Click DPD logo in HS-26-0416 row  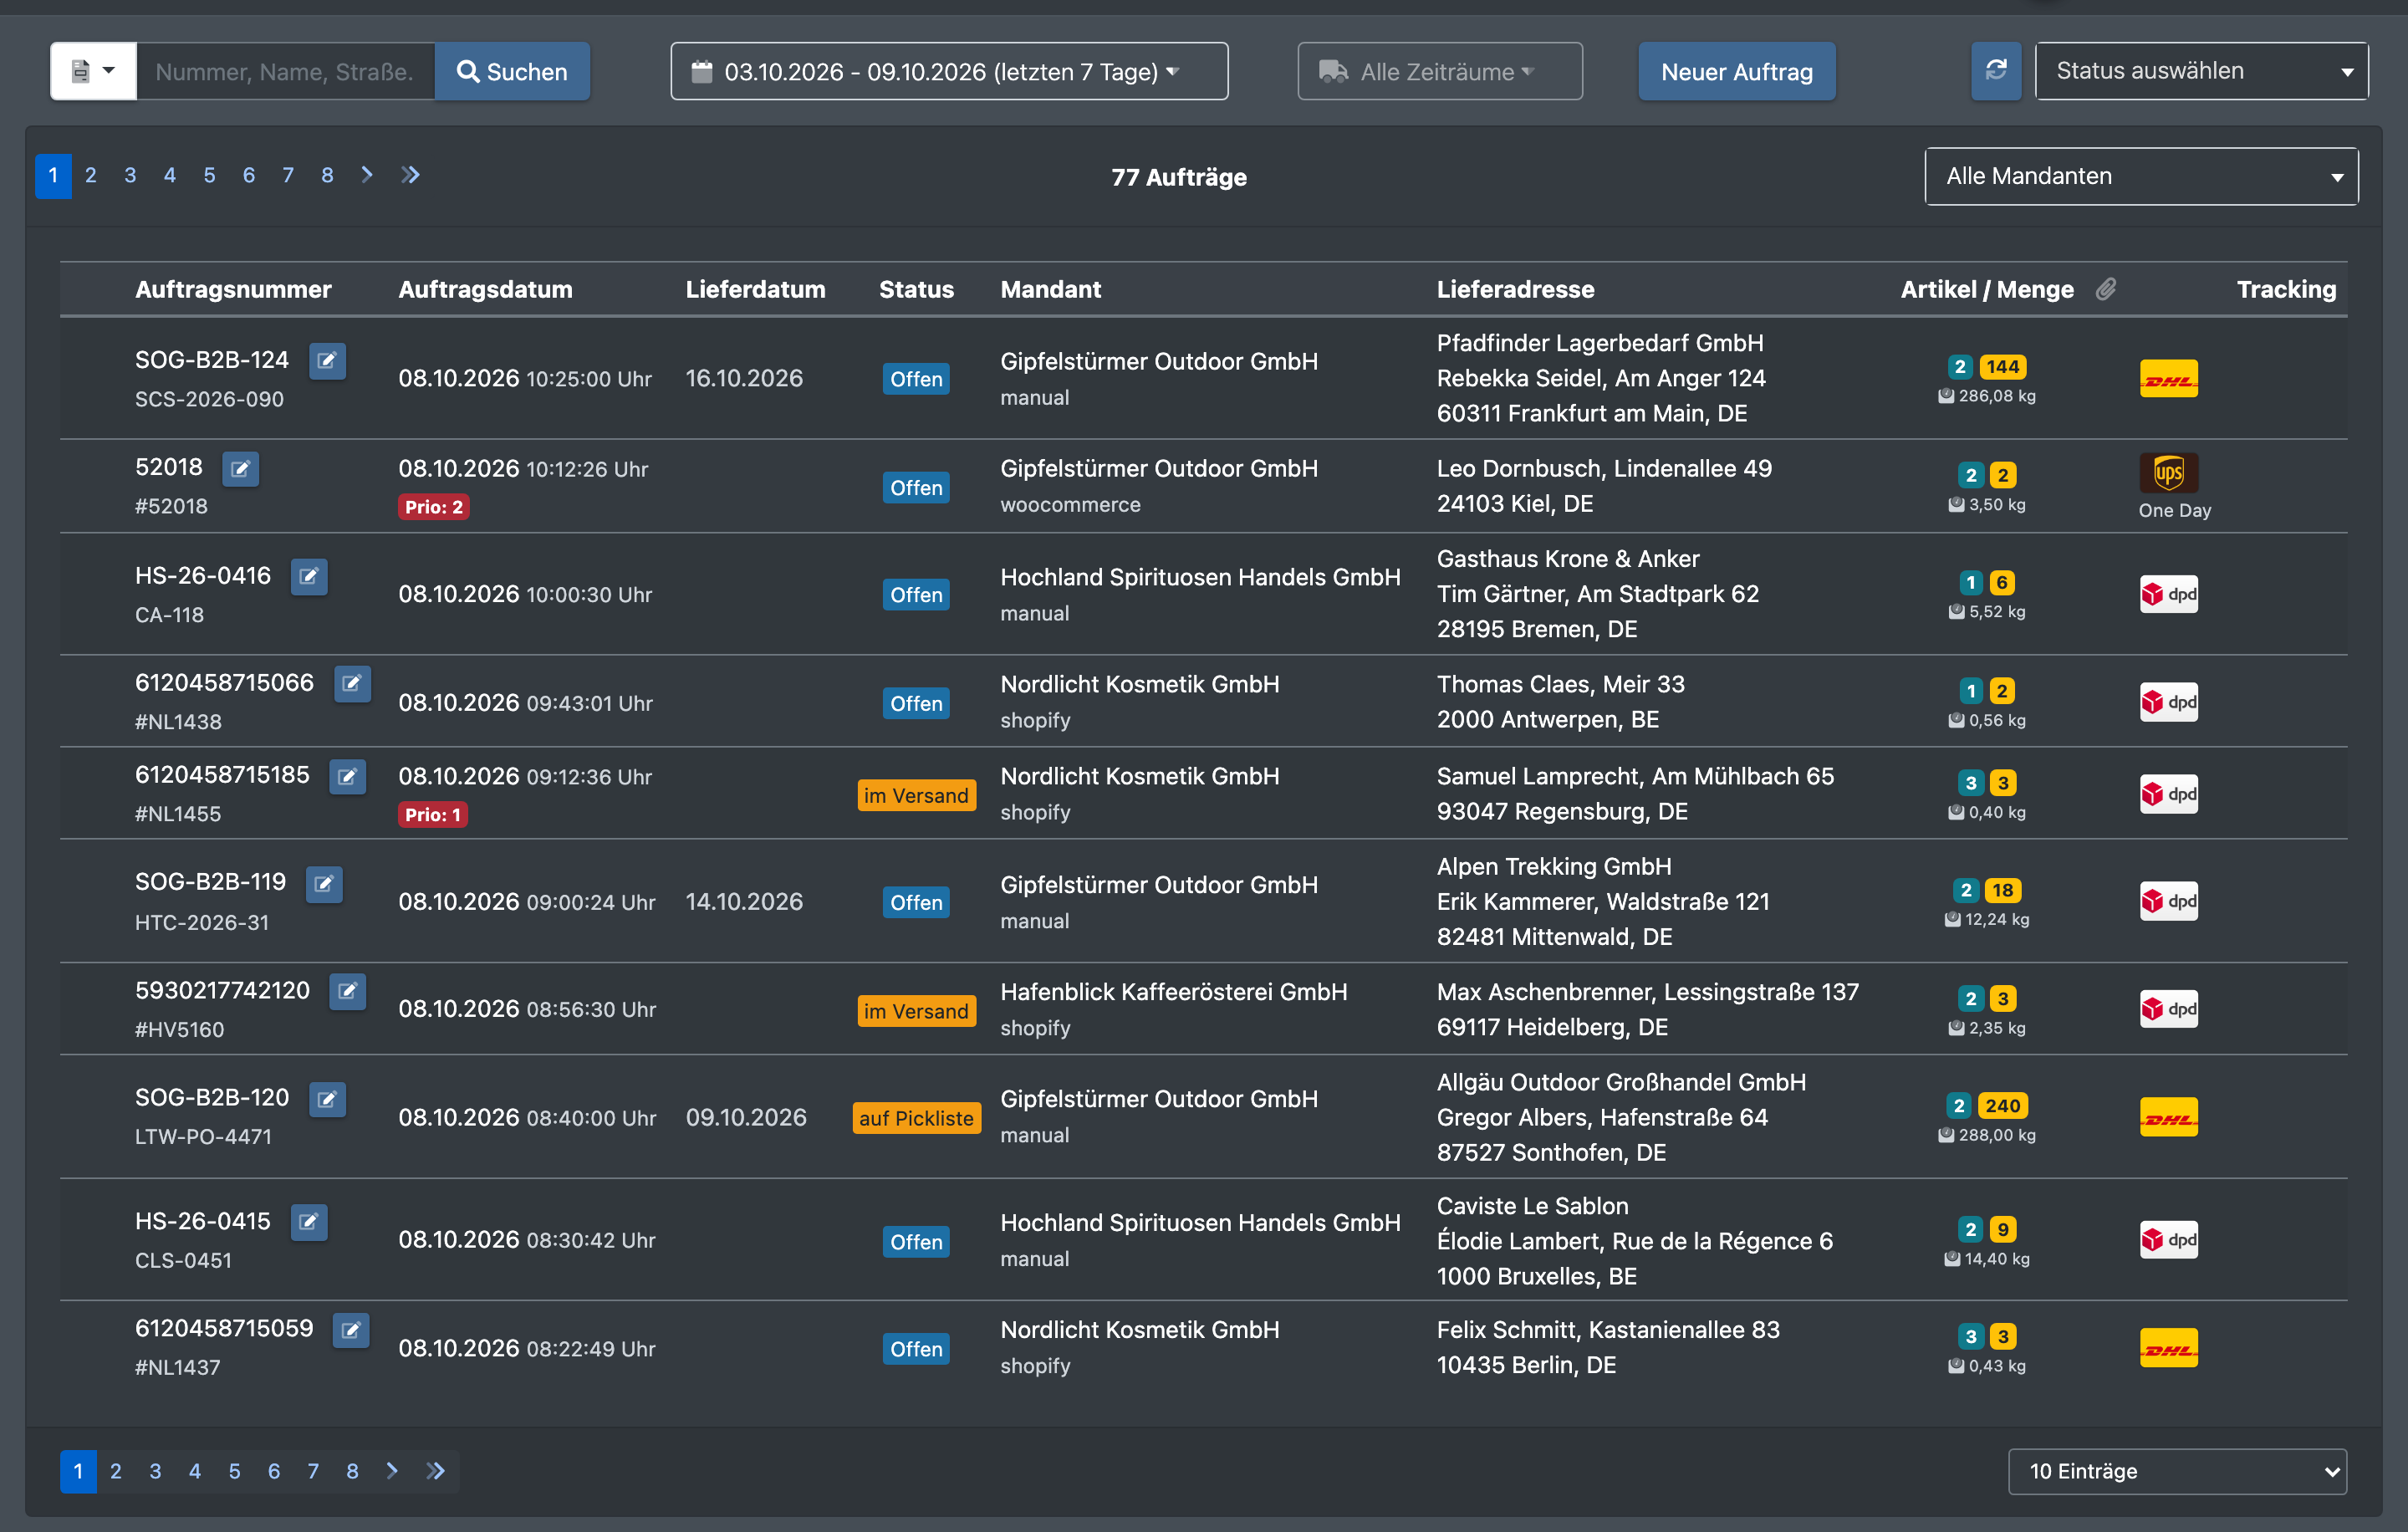[x=2168, y=594]
